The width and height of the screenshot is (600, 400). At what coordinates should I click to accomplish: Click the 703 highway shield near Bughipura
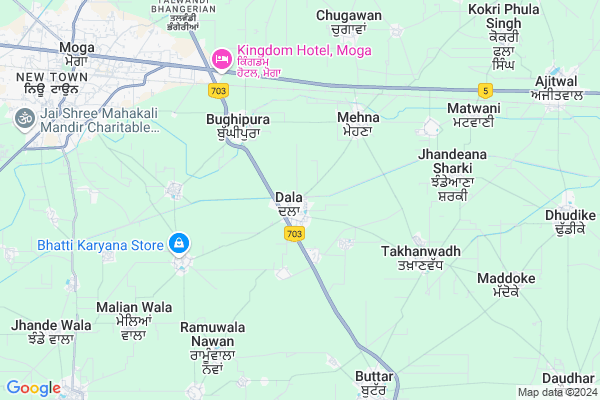point(218,91)
